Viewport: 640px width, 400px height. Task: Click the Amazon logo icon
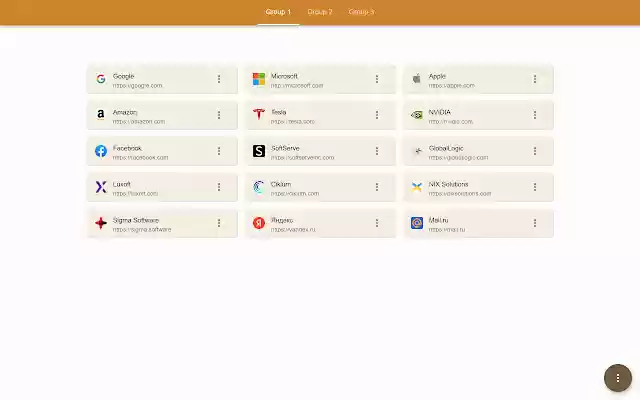[x=101, y=115]
